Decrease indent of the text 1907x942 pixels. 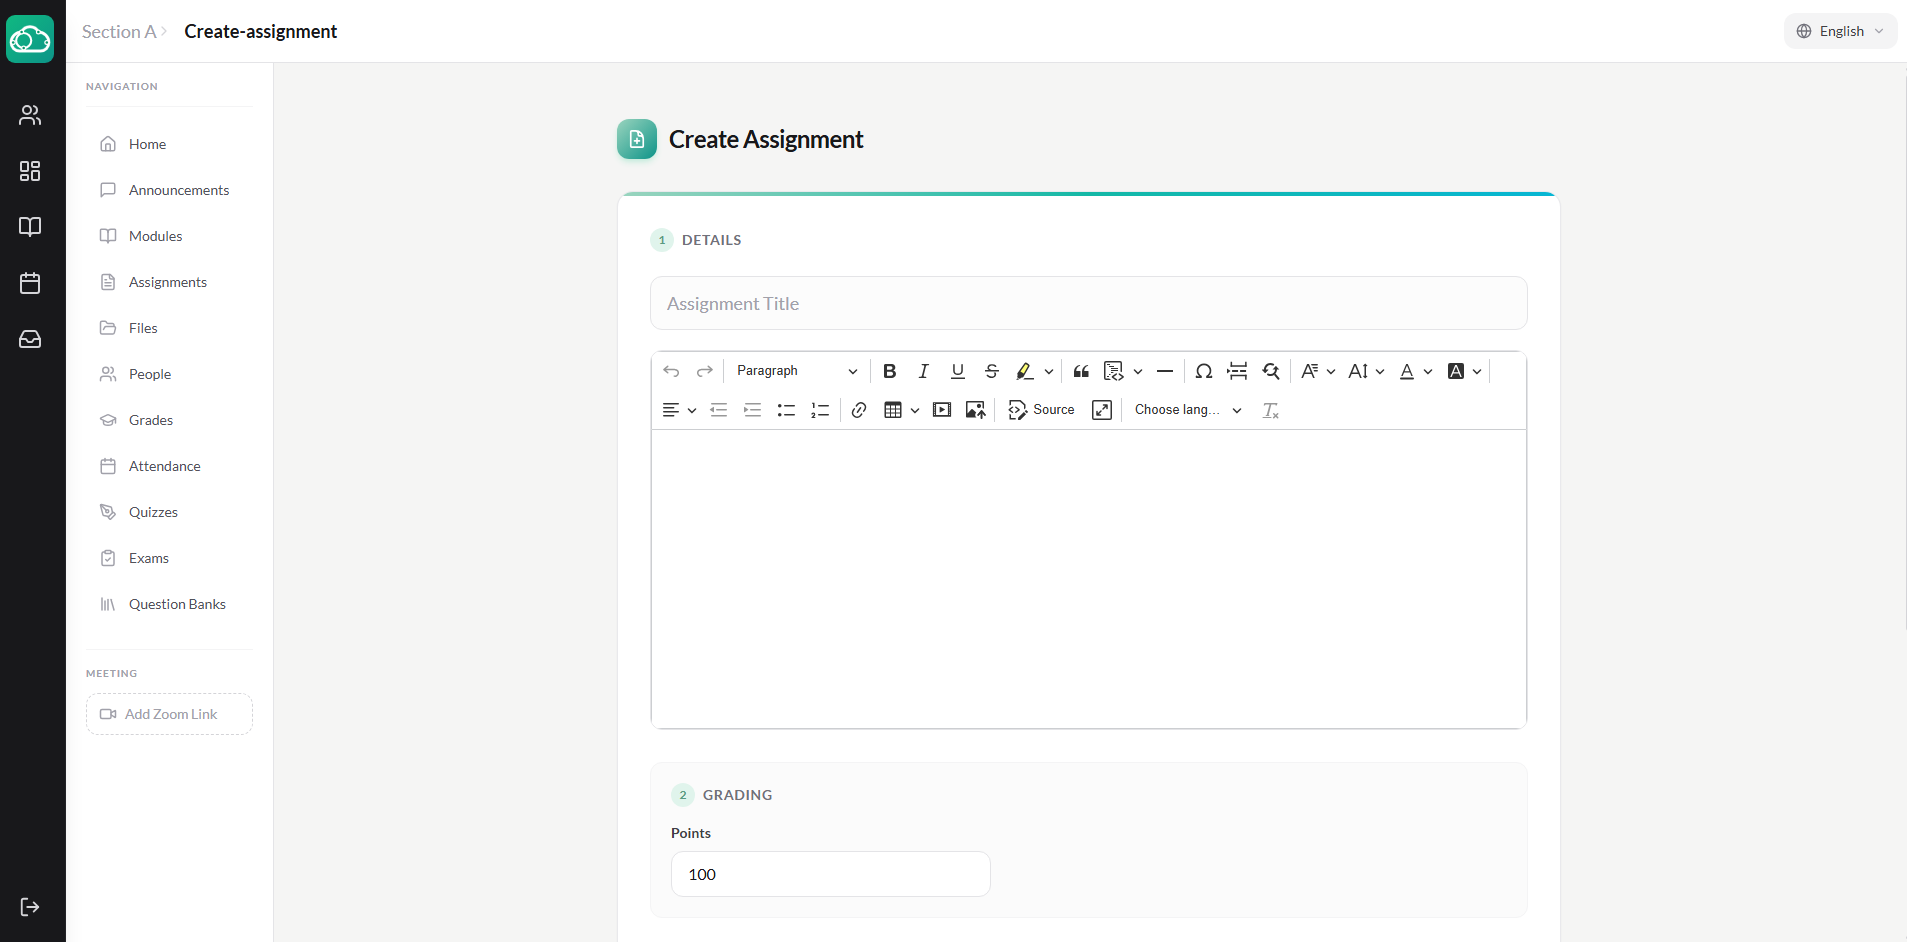[719, 410]
